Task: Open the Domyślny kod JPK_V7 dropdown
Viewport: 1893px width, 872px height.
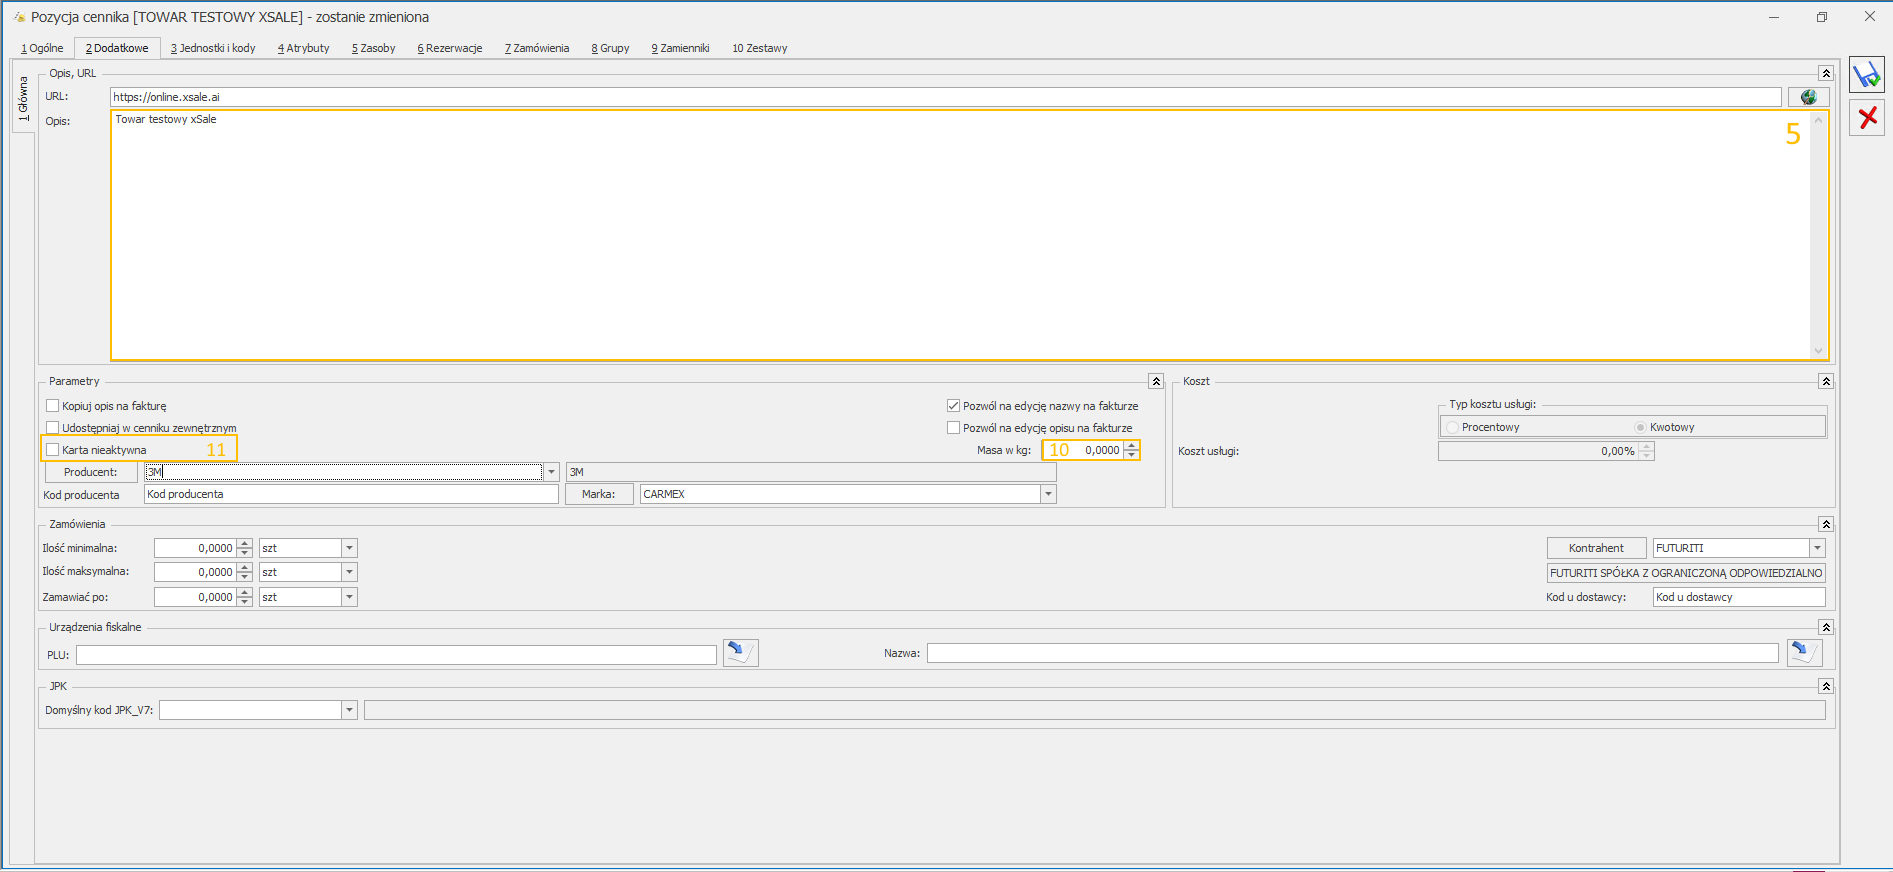Action: point(349,710)
